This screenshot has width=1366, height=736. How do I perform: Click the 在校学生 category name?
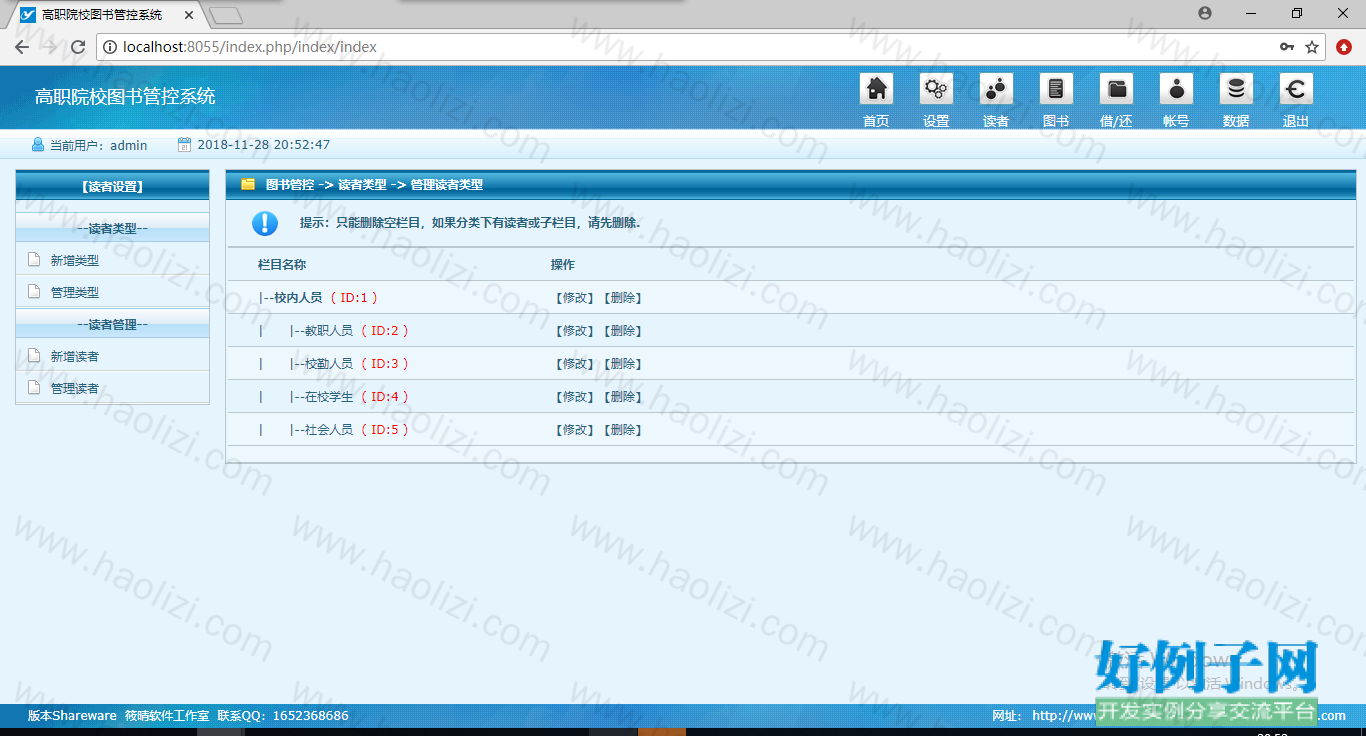point(329,397)
